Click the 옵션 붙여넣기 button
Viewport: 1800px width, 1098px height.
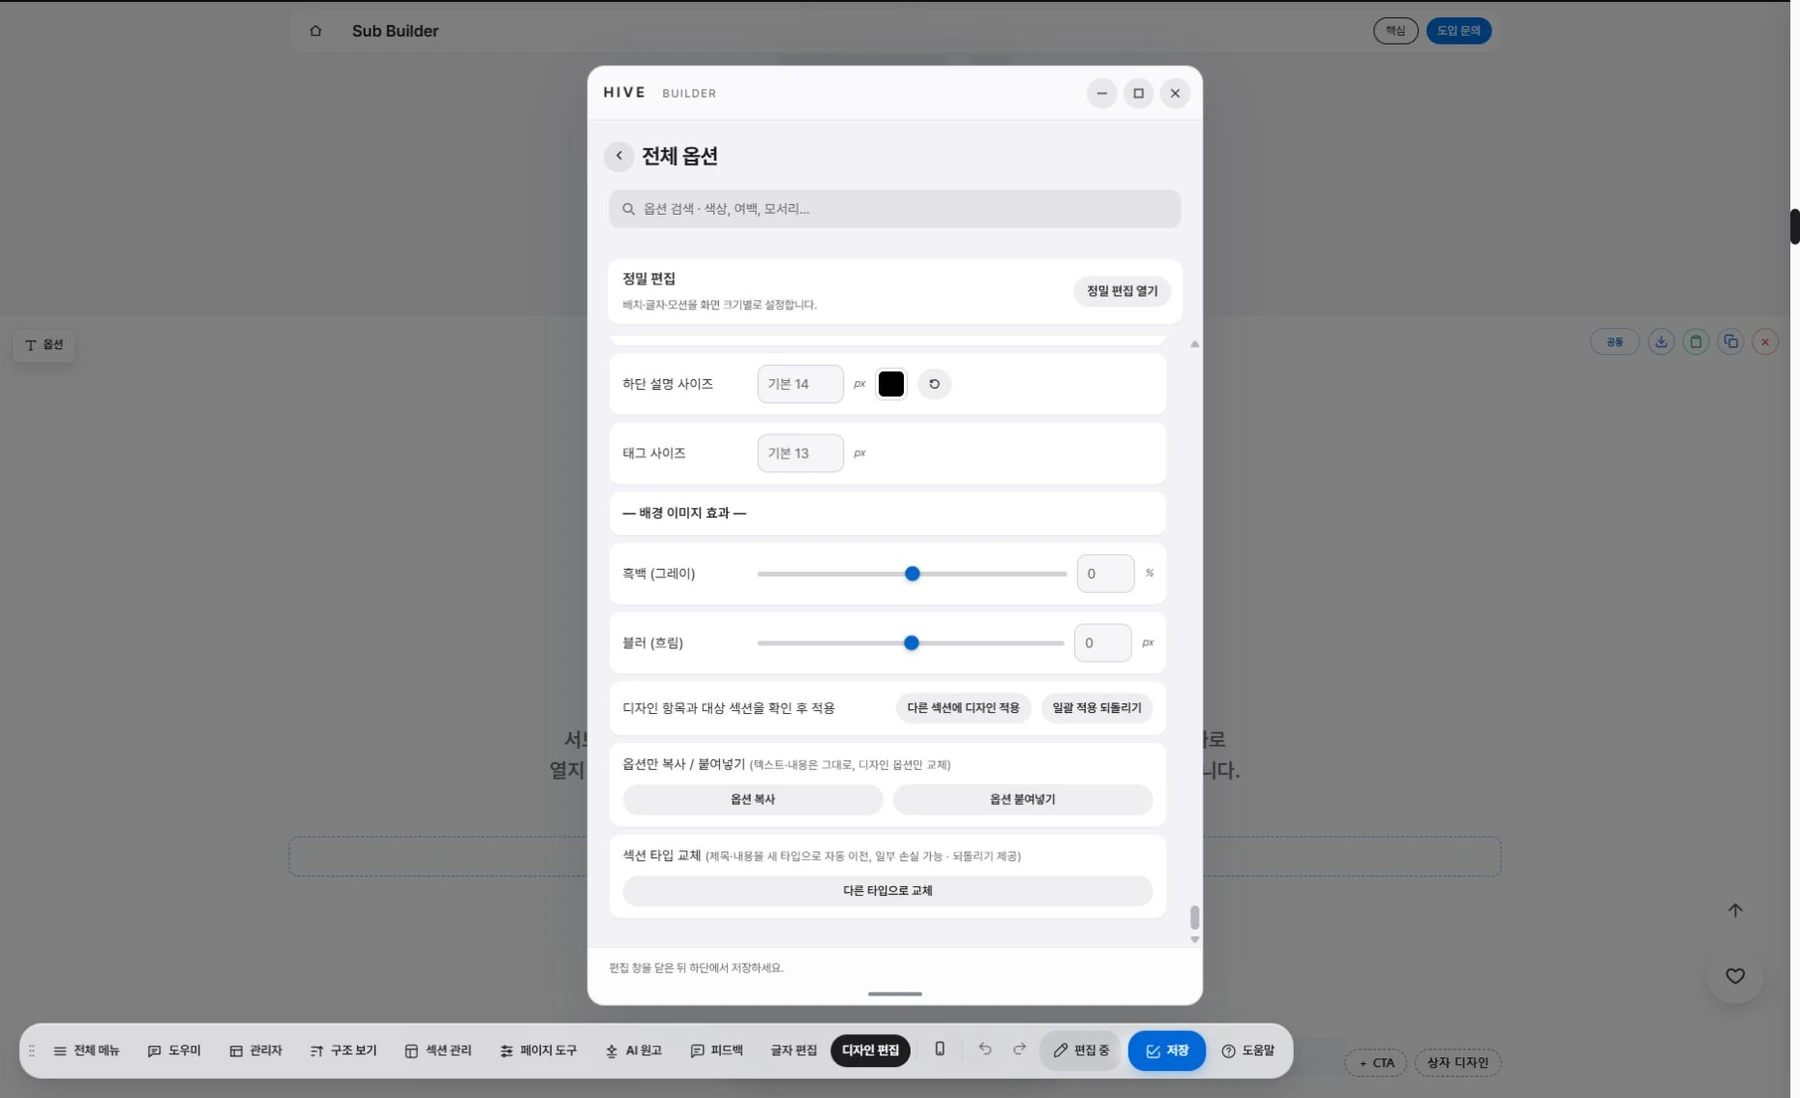click(x=1022, y=799)
